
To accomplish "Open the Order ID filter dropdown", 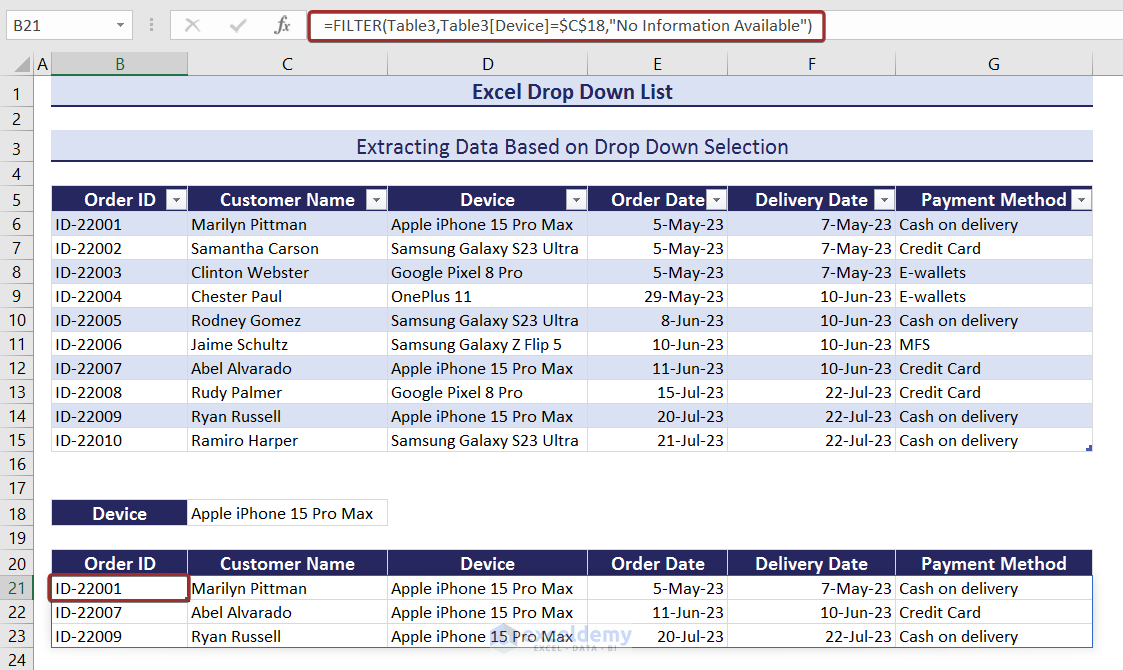I will (x=176, y=200).
